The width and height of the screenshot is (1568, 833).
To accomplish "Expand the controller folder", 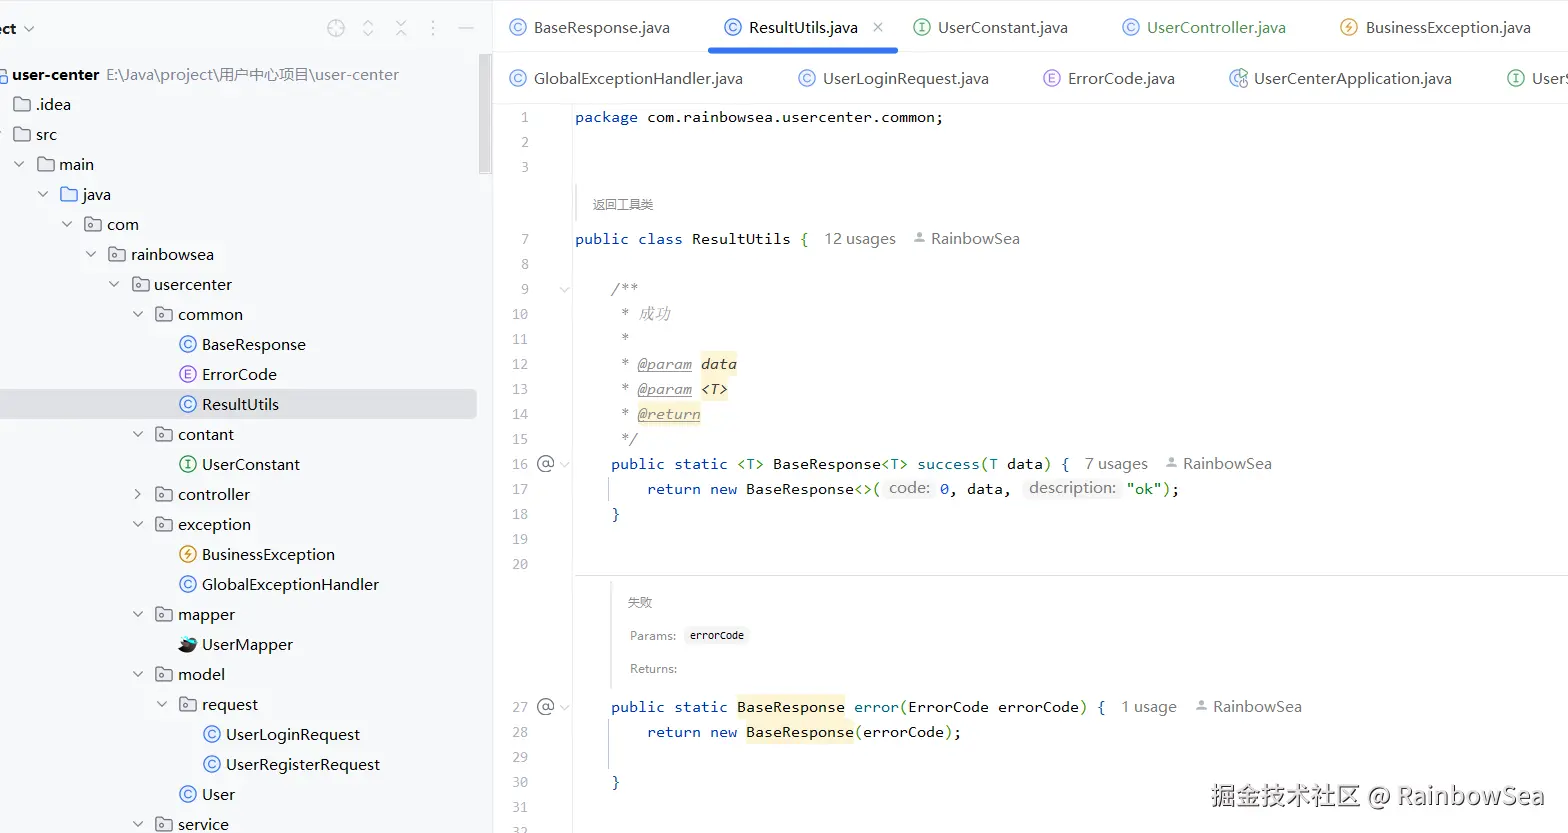I will tap(138, 494).
